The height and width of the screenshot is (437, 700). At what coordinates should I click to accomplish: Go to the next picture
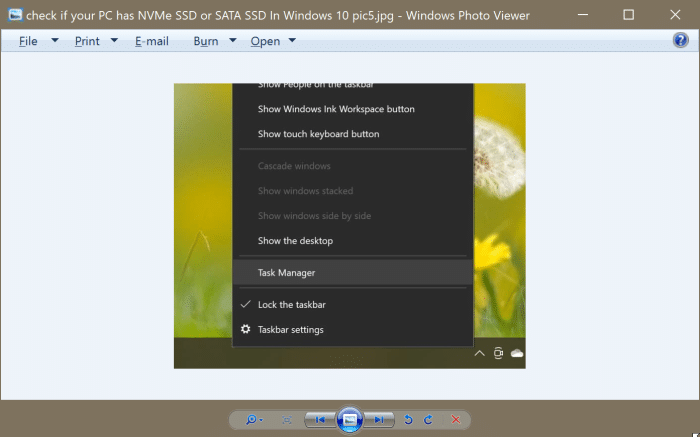click(x=379, y=420)
